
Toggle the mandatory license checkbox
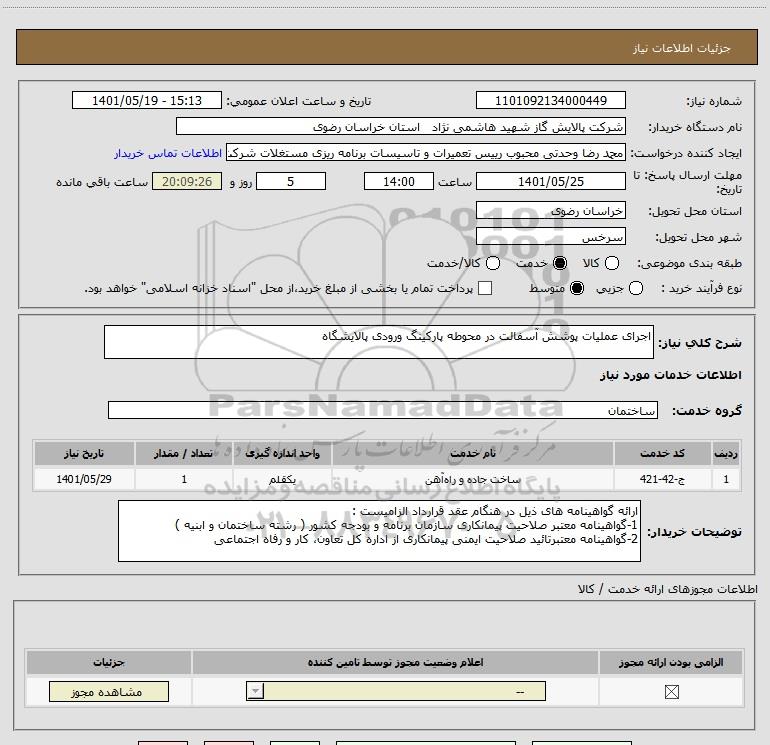click(671, 692)
